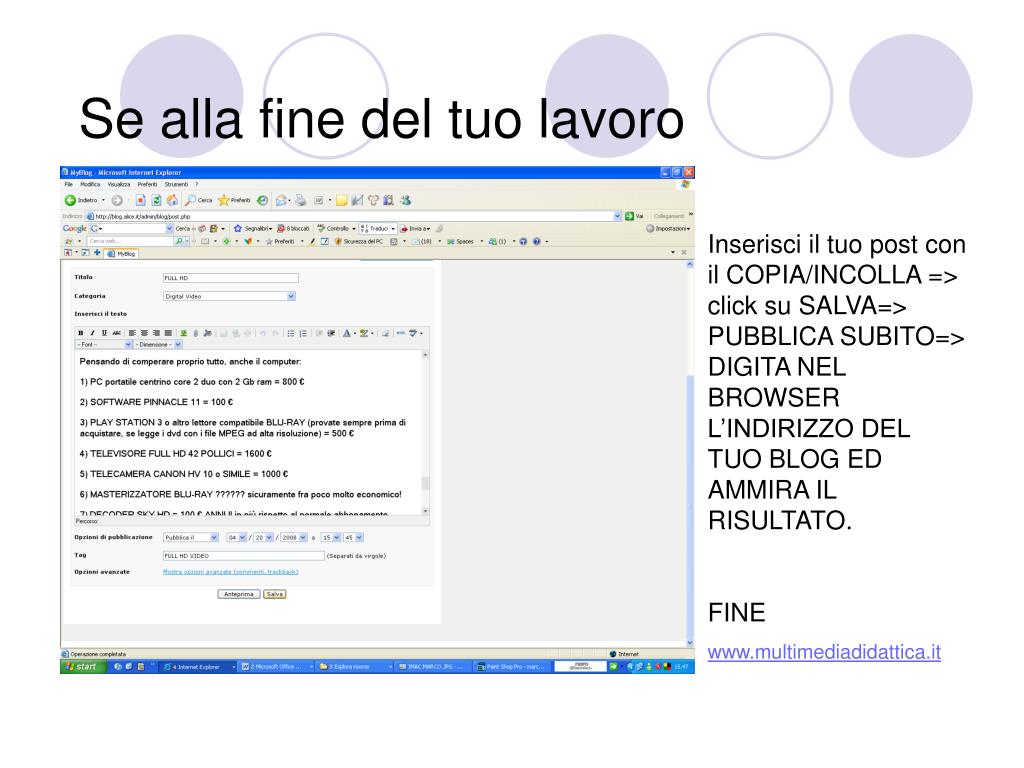Open the year dropdown showing 2008
Screen dimensions: 1024x768
click(x=294, y=537)
